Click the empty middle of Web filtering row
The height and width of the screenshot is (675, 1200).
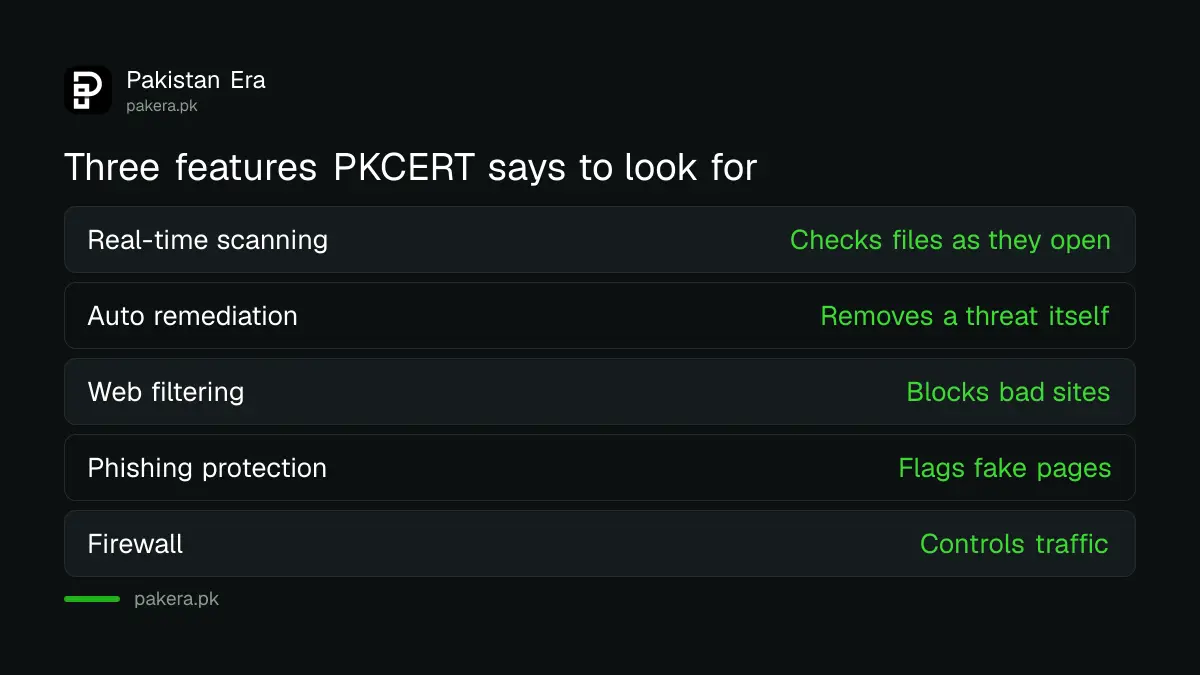click(575, 392)
